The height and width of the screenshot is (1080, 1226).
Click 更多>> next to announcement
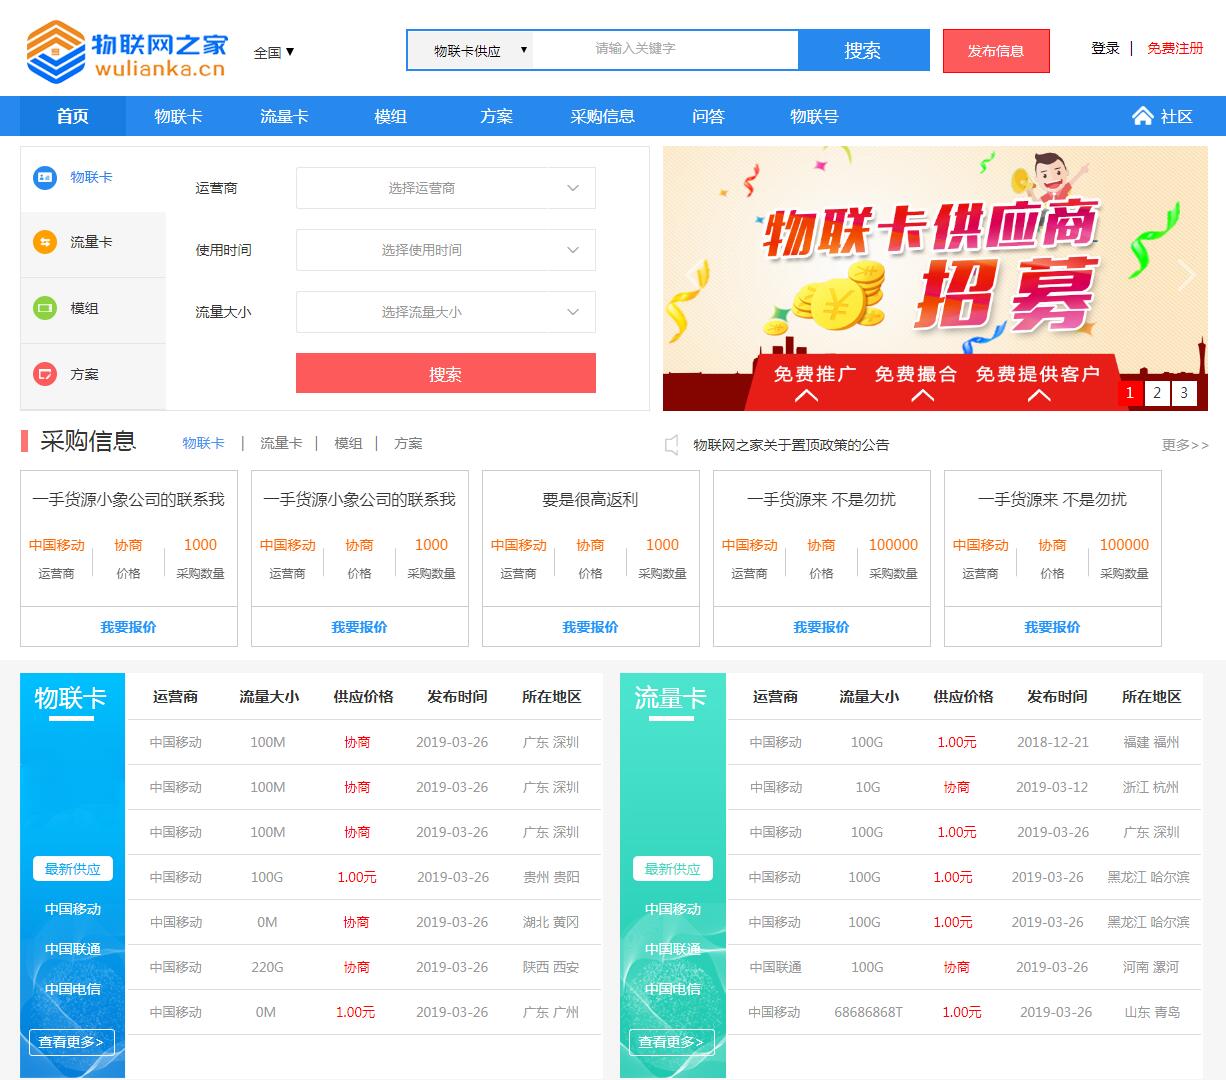point(1185,445)
